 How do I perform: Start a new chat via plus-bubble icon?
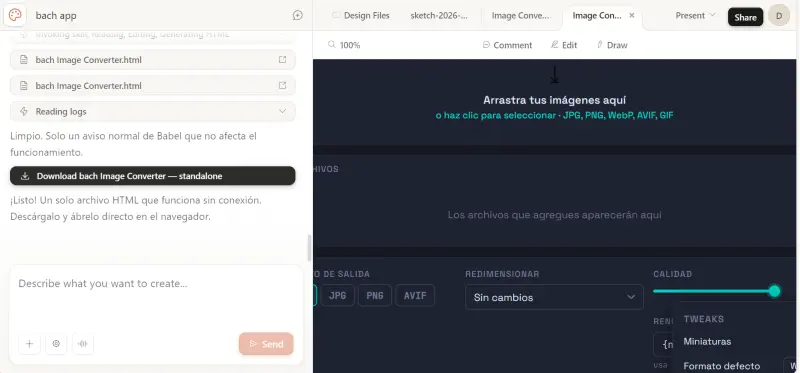pyautogui.click(x=297, y=15)
